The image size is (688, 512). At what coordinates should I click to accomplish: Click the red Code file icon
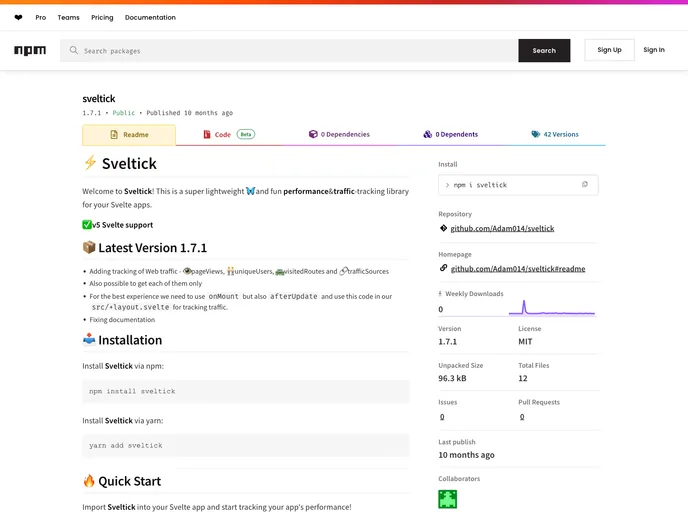[x=207, y=134]
